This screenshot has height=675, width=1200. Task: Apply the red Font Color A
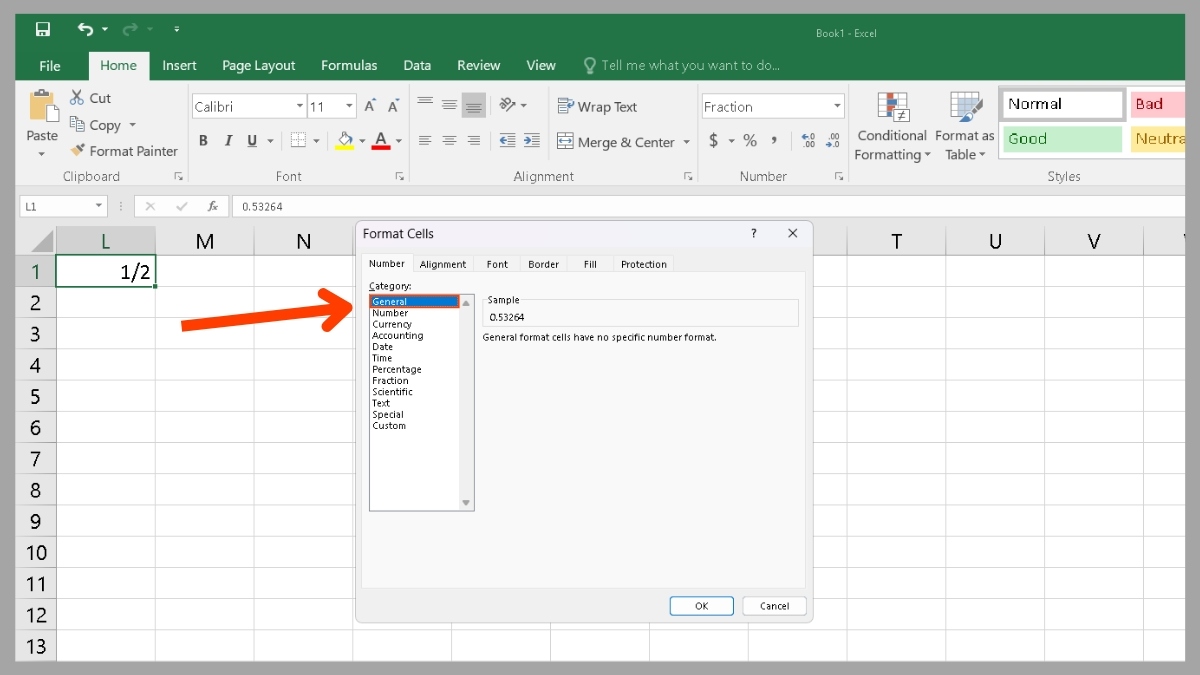380,141
